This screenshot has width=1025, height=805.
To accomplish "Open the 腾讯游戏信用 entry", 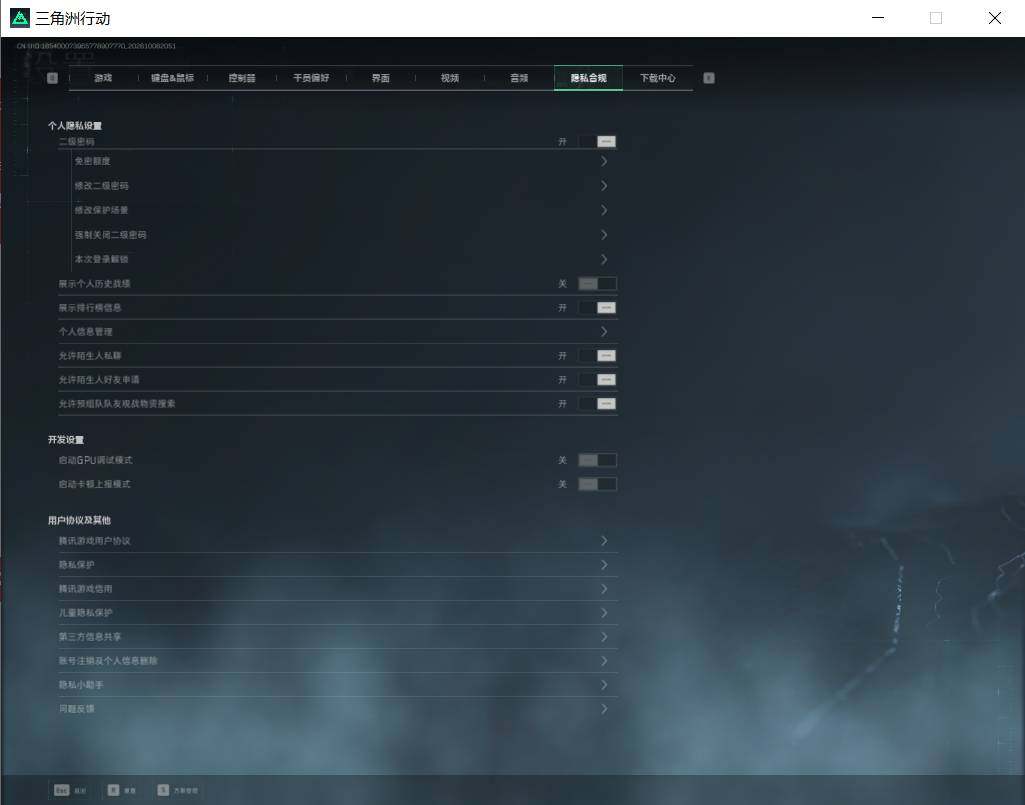I will [x=338, y=589].
